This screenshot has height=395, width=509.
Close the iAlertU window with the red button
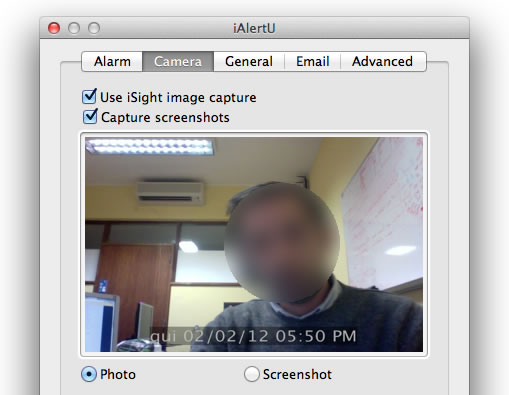tap(54, 28)
